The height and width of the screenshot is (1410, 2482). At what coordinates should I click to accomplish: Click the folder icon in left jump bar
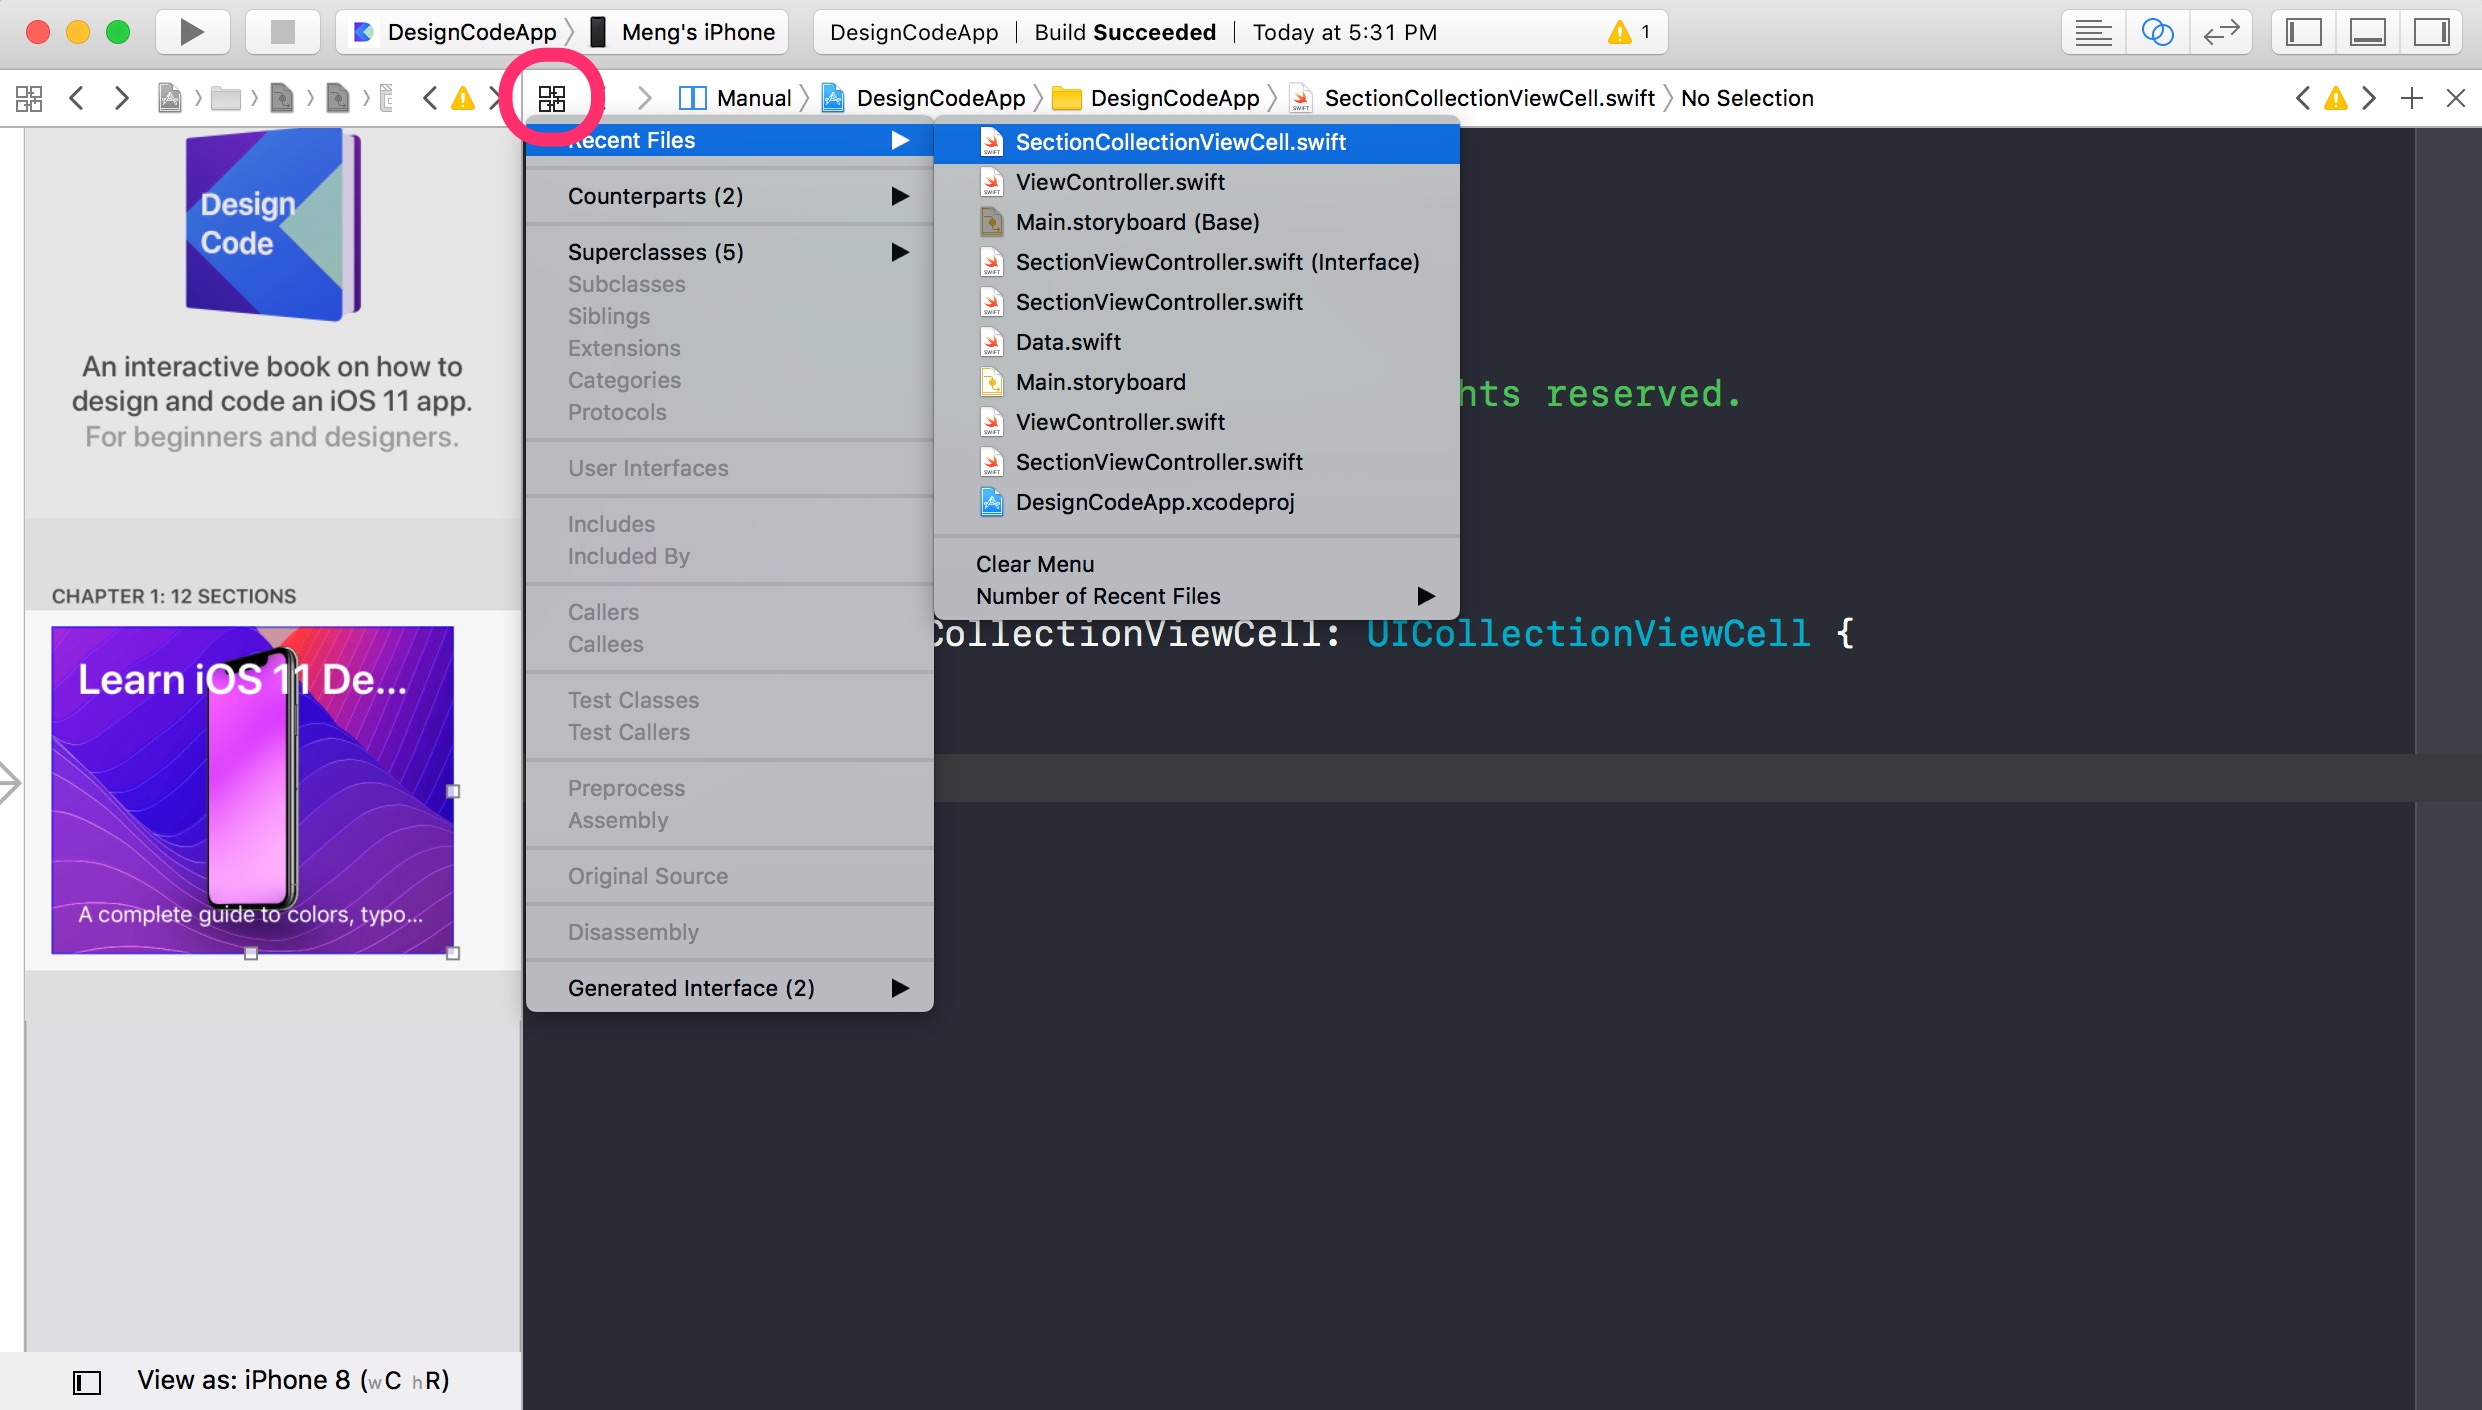[226, 98]
